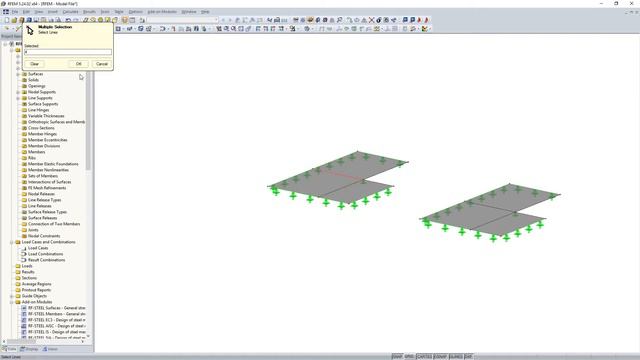Viewport: 640px width, 360px height.
Task: Expand the Line Supports tree node
Action: [x=18, y=98]
